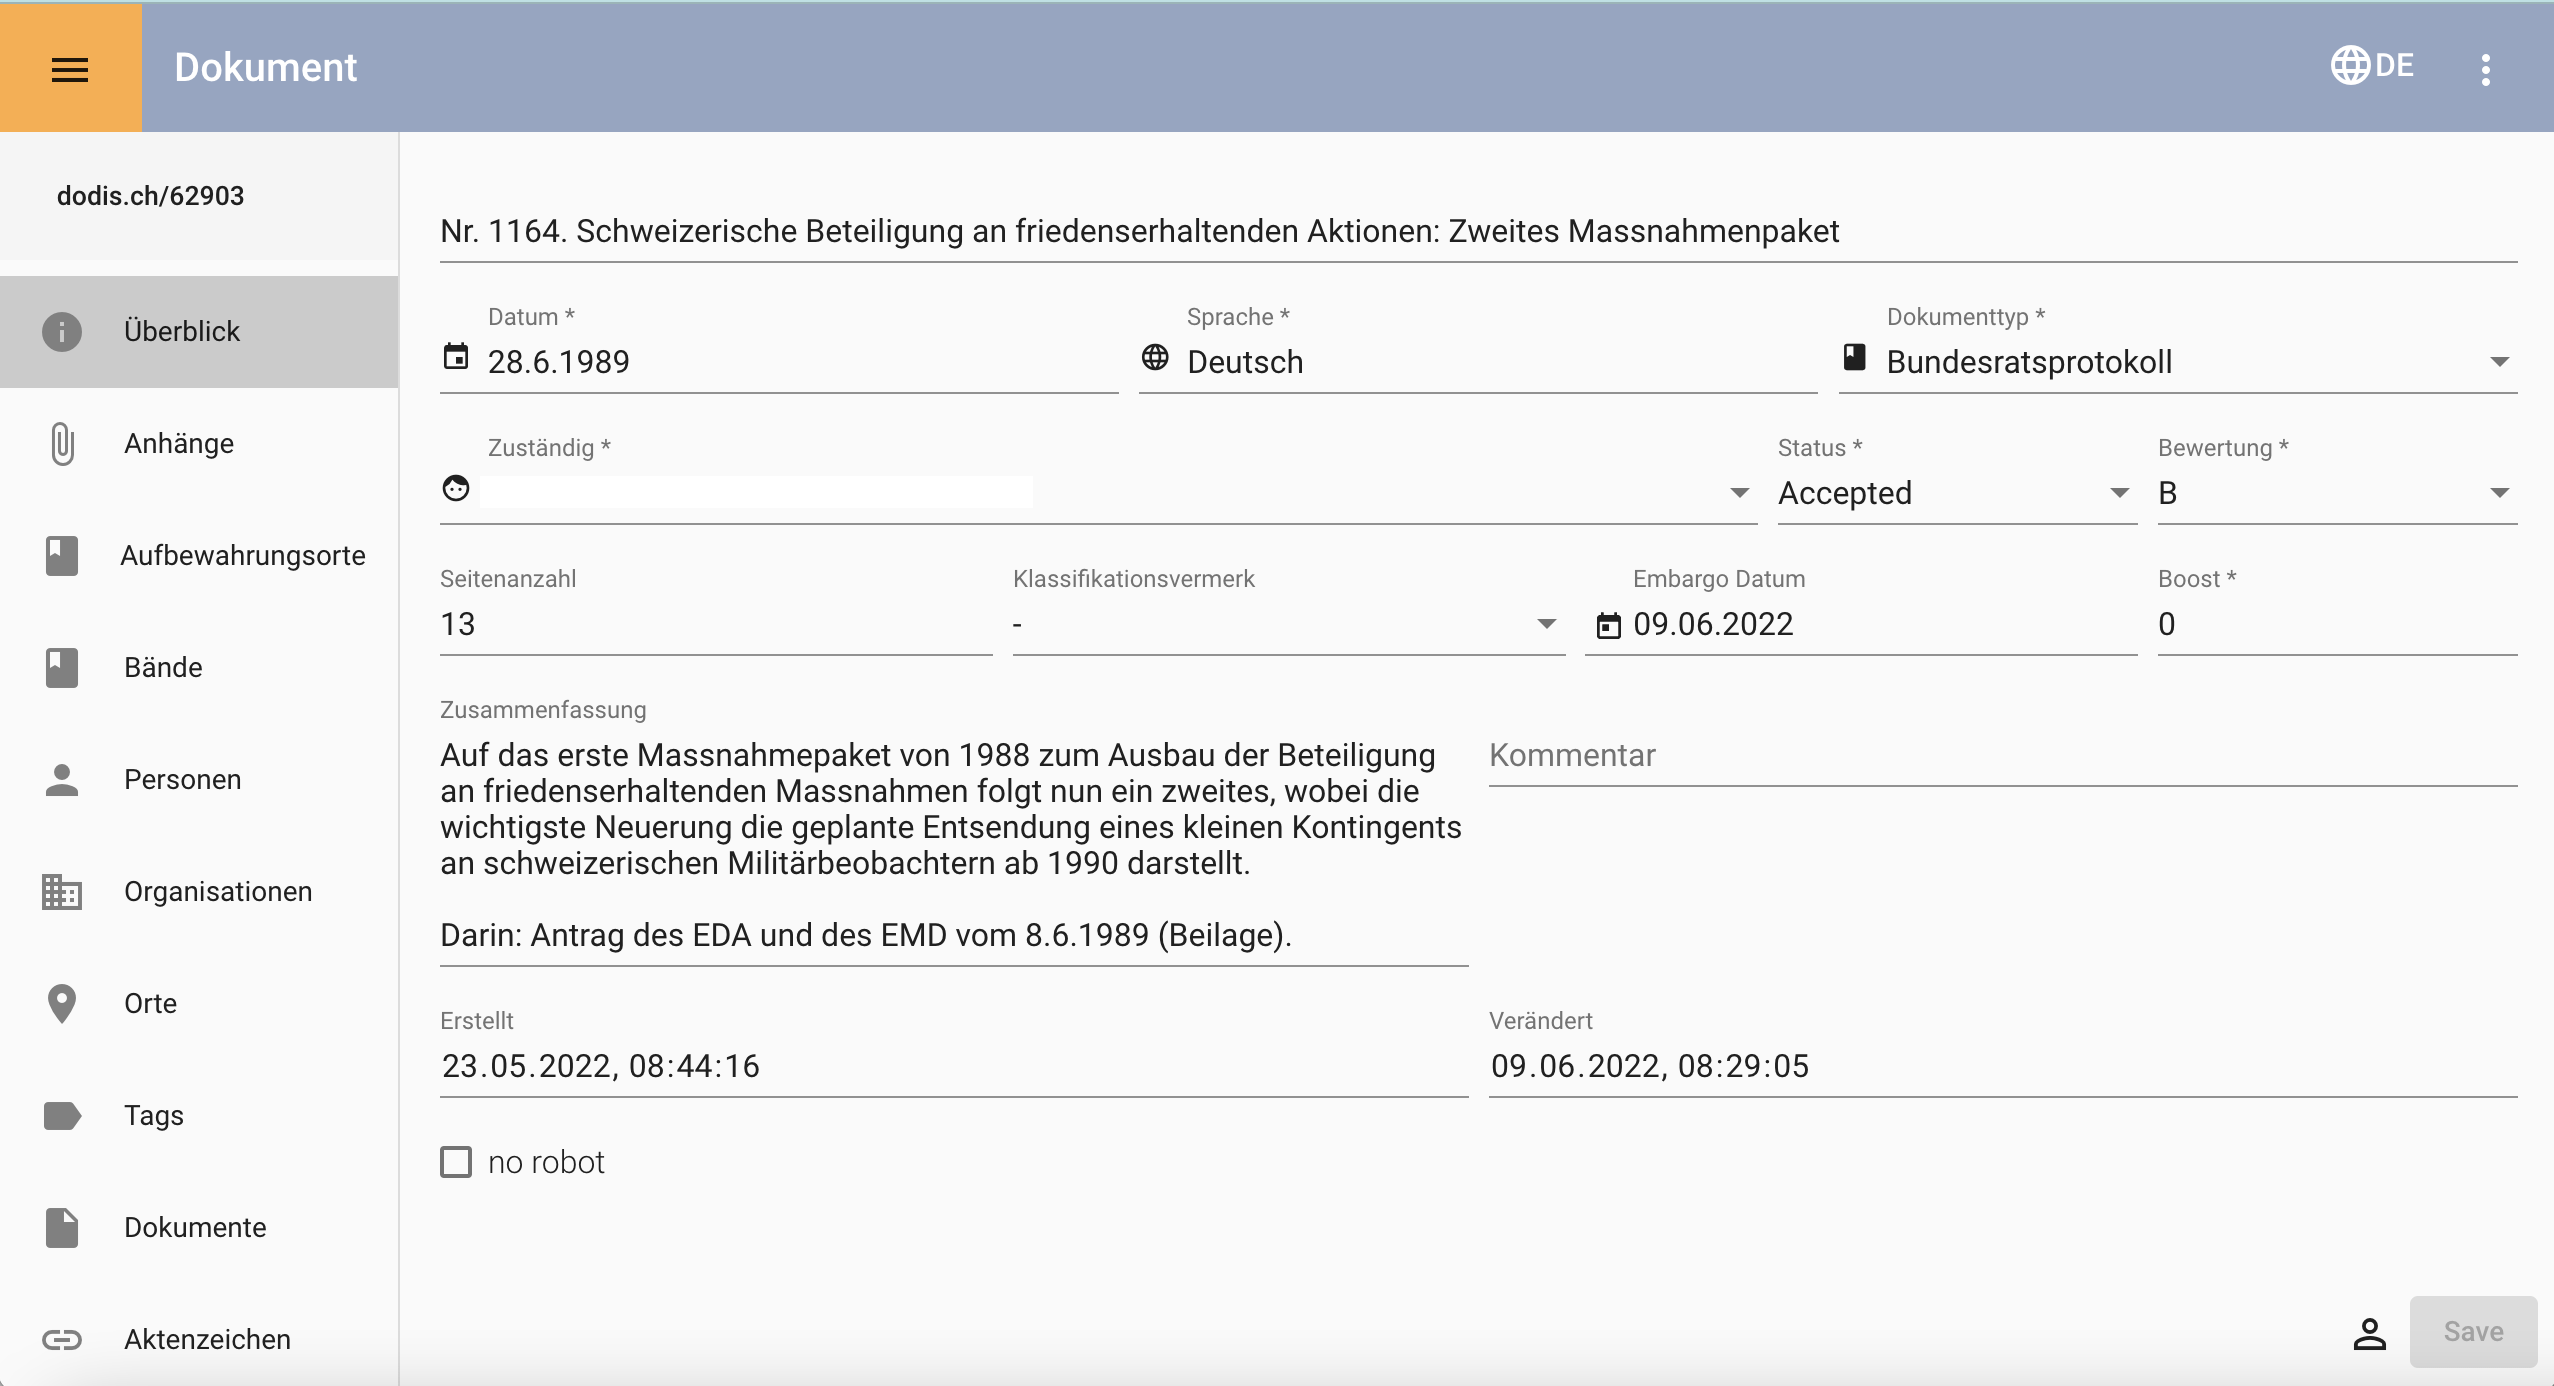
Task: Click the user profile icon beside Save
Action: coord(2369,1333)
